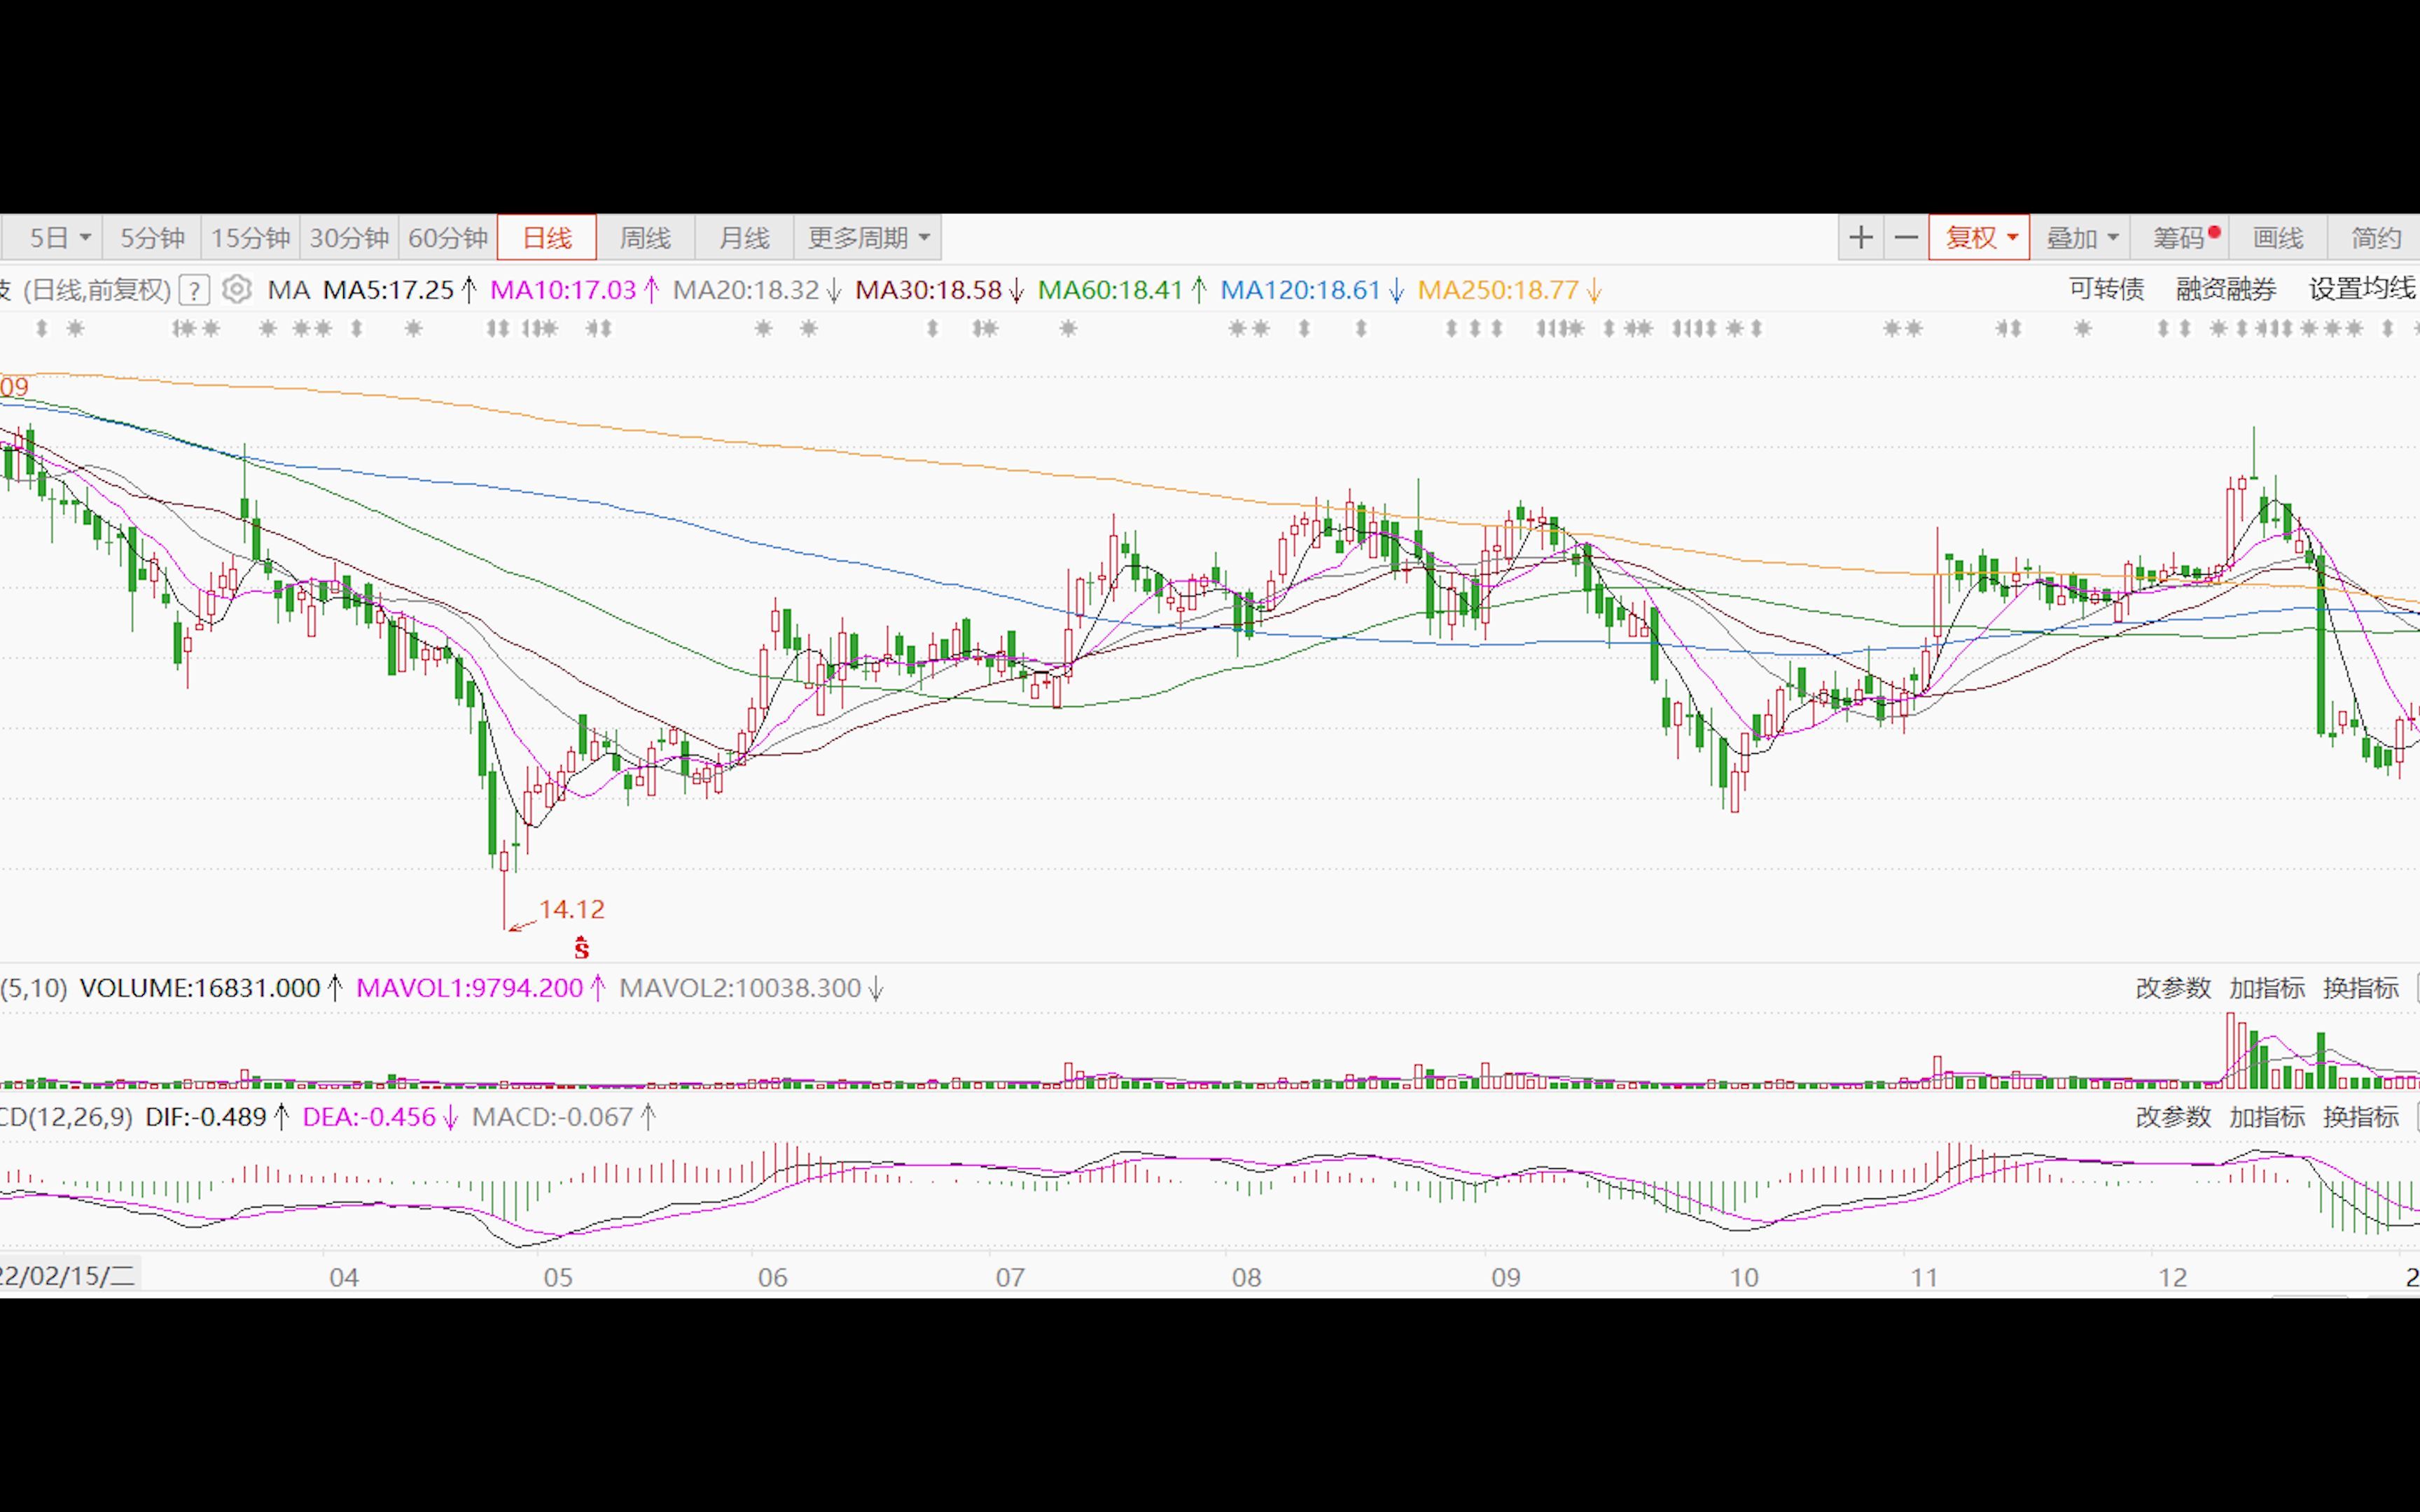Viewport: 2420px width, 1512px height.
Task: Click the MA120:18.61 blue value
Action: click(x=1300, y=290)
